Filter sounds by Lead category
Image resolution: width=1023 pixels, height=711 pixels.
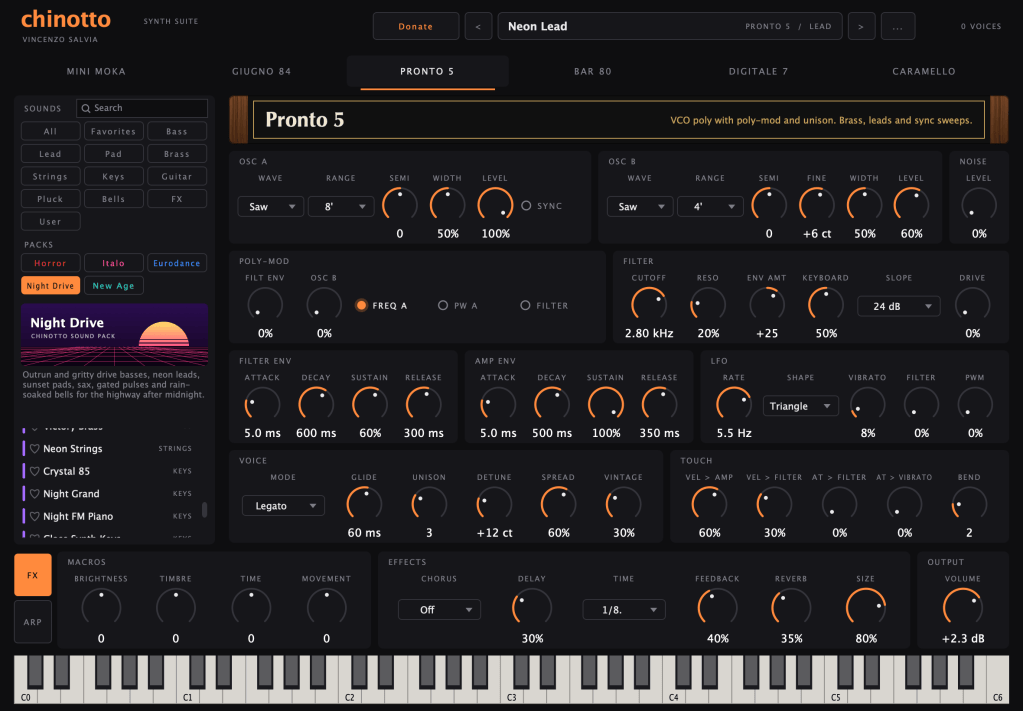tap(50, 154)
